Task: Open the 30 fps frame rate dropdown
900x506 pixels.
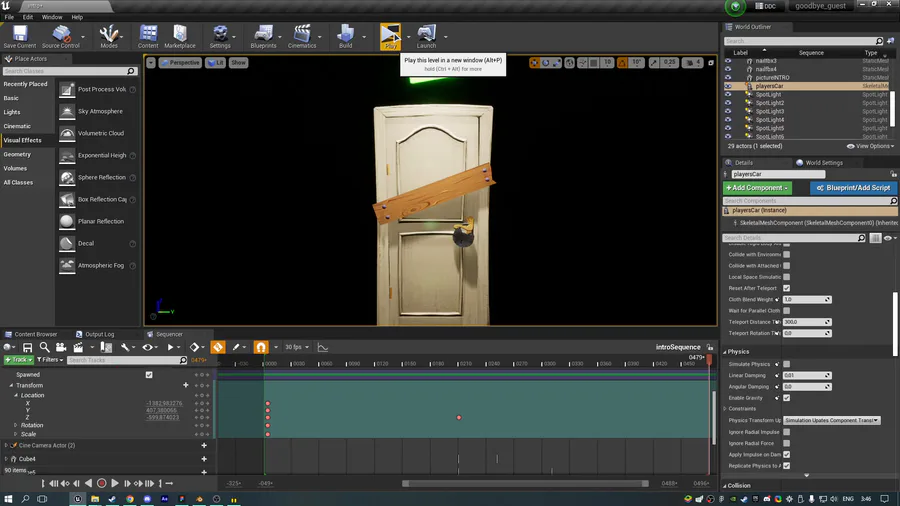Action: 297,347
